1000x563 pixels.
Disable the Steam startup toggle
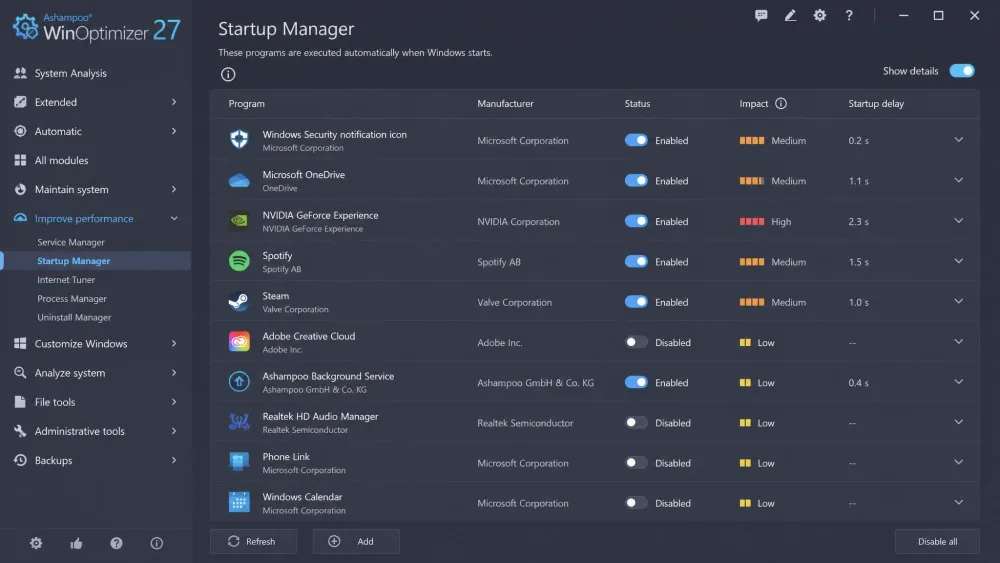pyautogui.click(x=636, y=302)
